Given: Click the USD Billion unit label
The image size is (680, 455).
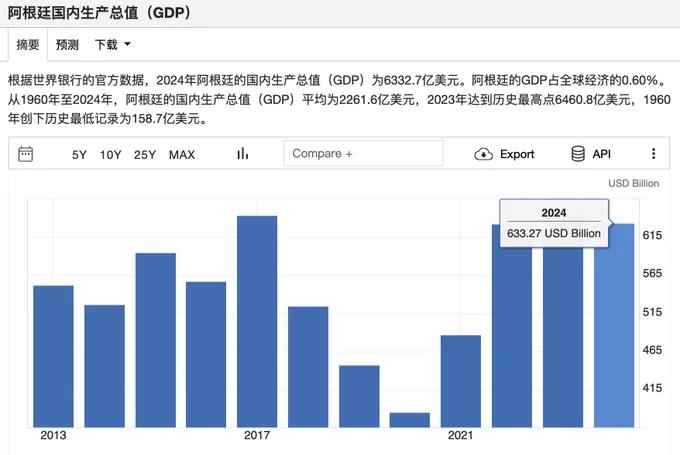Looking at the screenshot, I should coord(634,183).
